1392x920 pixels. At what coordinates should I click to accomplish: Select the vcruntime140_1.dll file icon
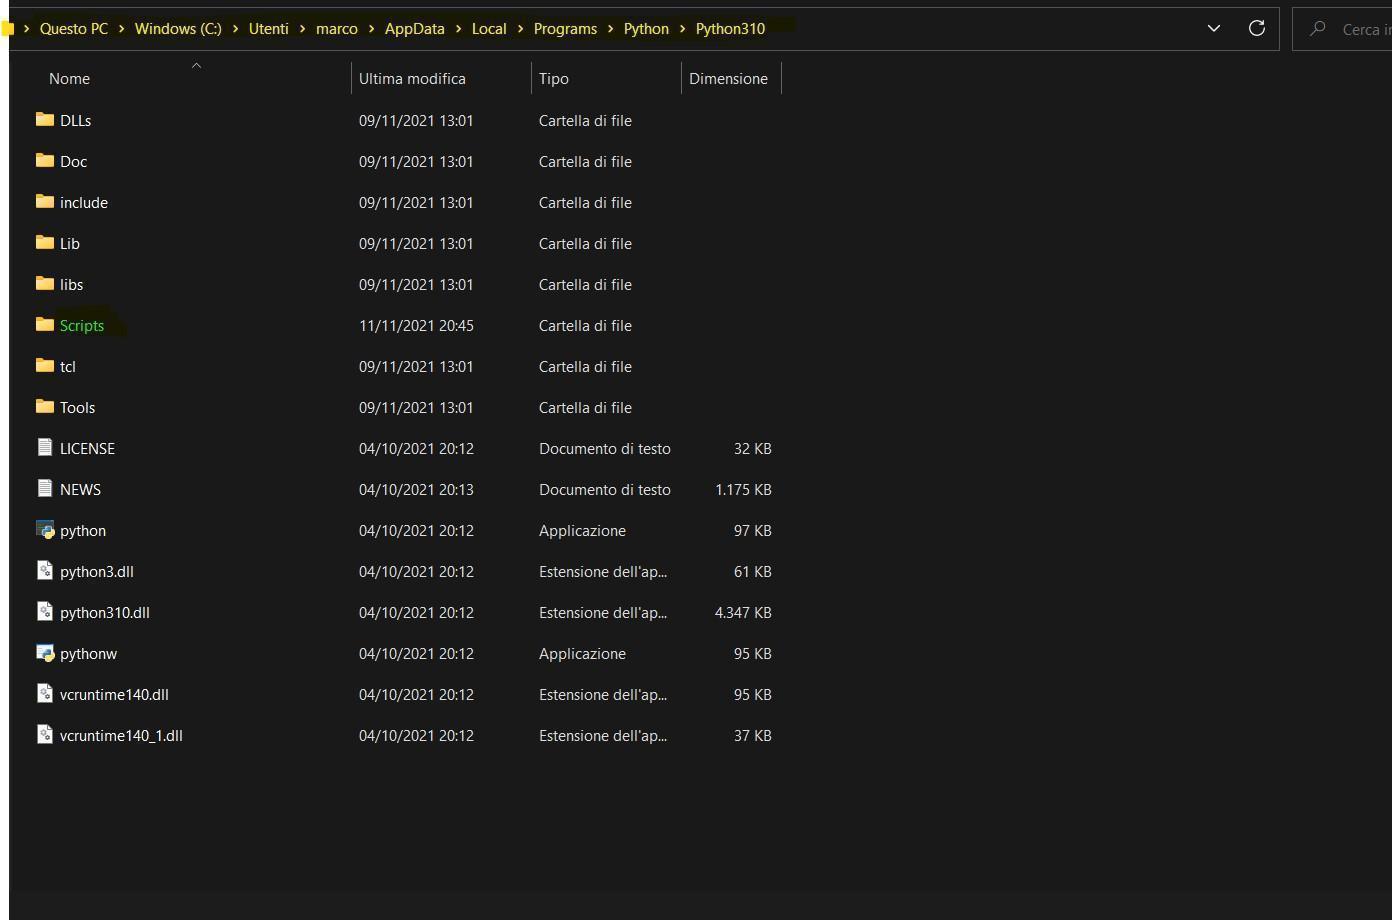(44, 734)
